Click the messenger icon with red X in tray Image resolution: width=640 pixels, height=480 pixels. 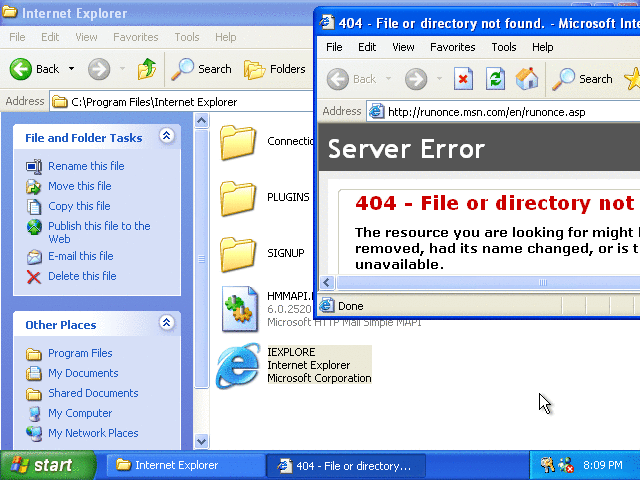(566, 465)
